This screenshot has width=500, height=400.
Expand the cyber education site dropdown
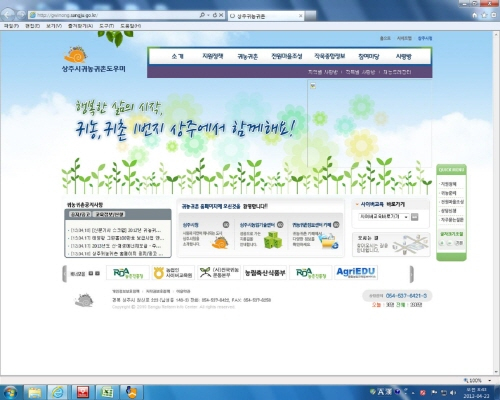(384, 217)
